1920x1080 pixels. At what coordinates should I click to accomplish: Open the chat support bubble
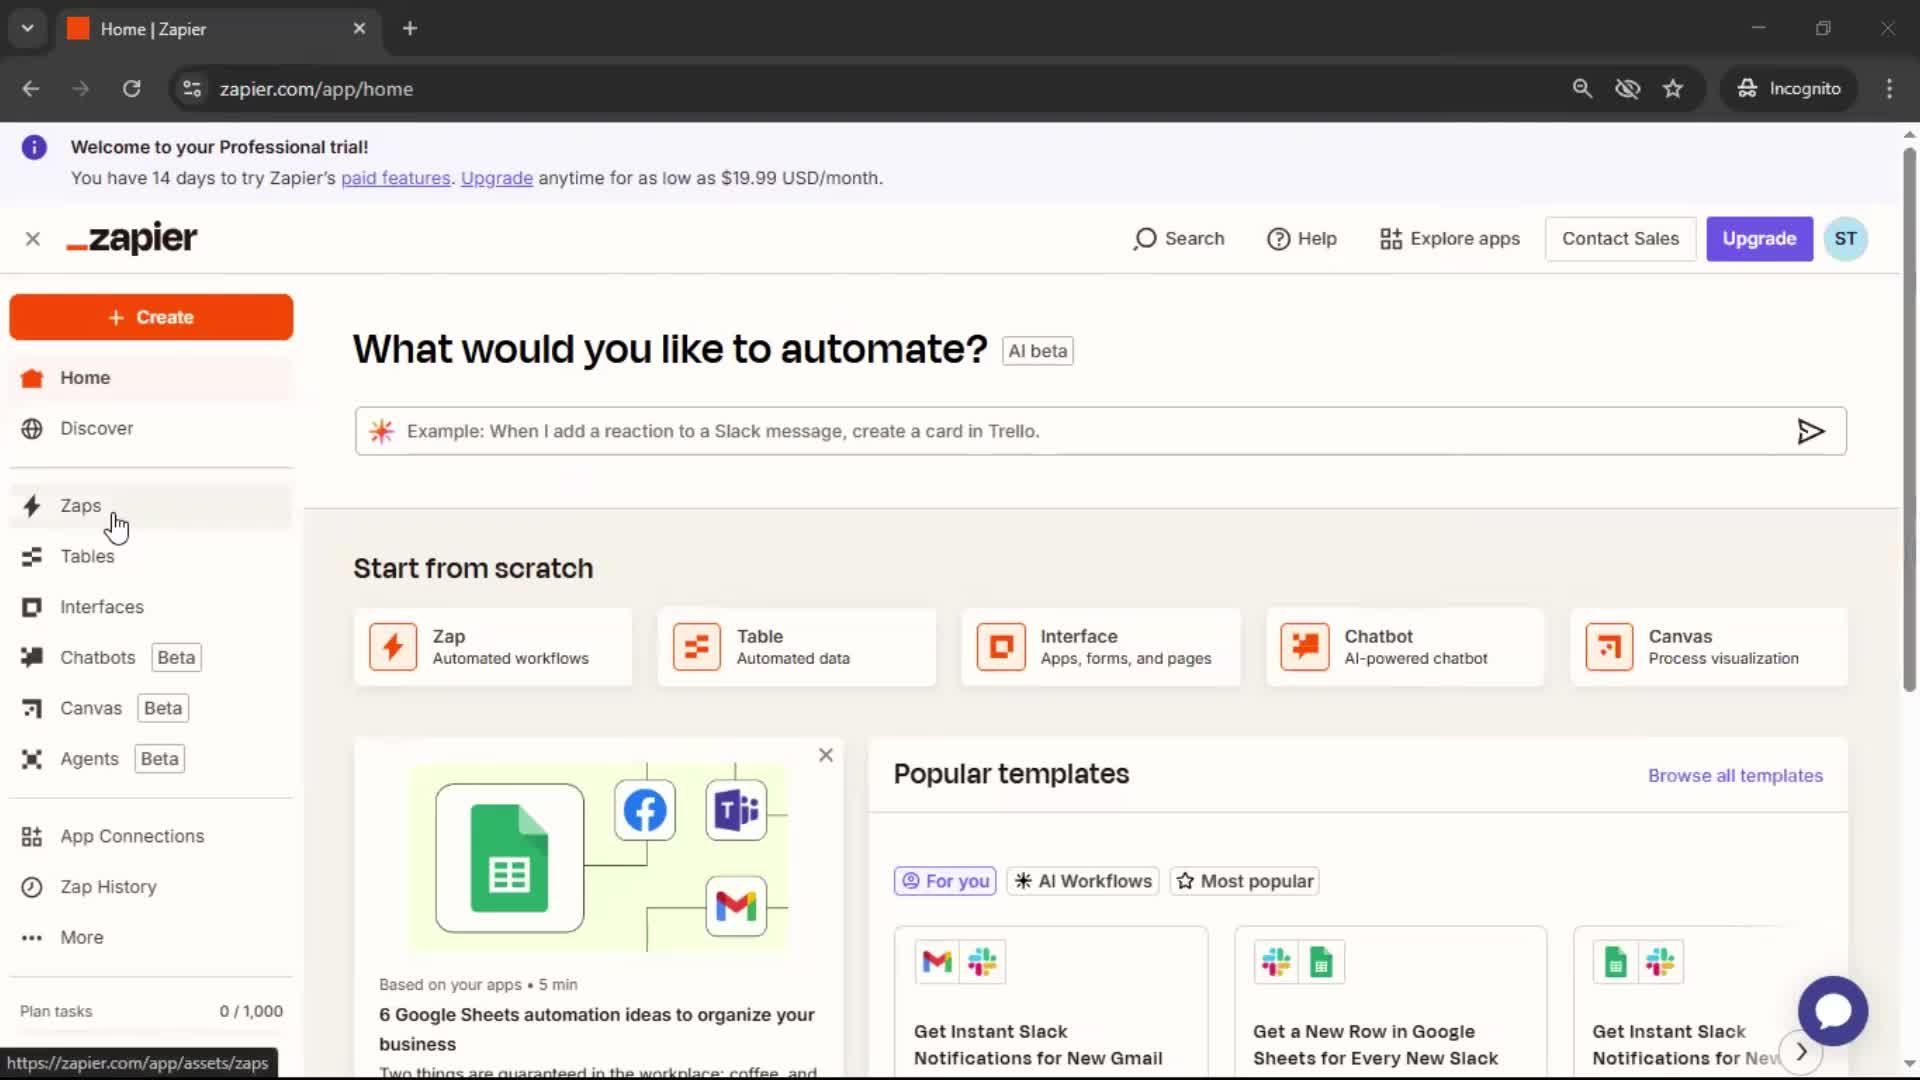point(1832,1011)
